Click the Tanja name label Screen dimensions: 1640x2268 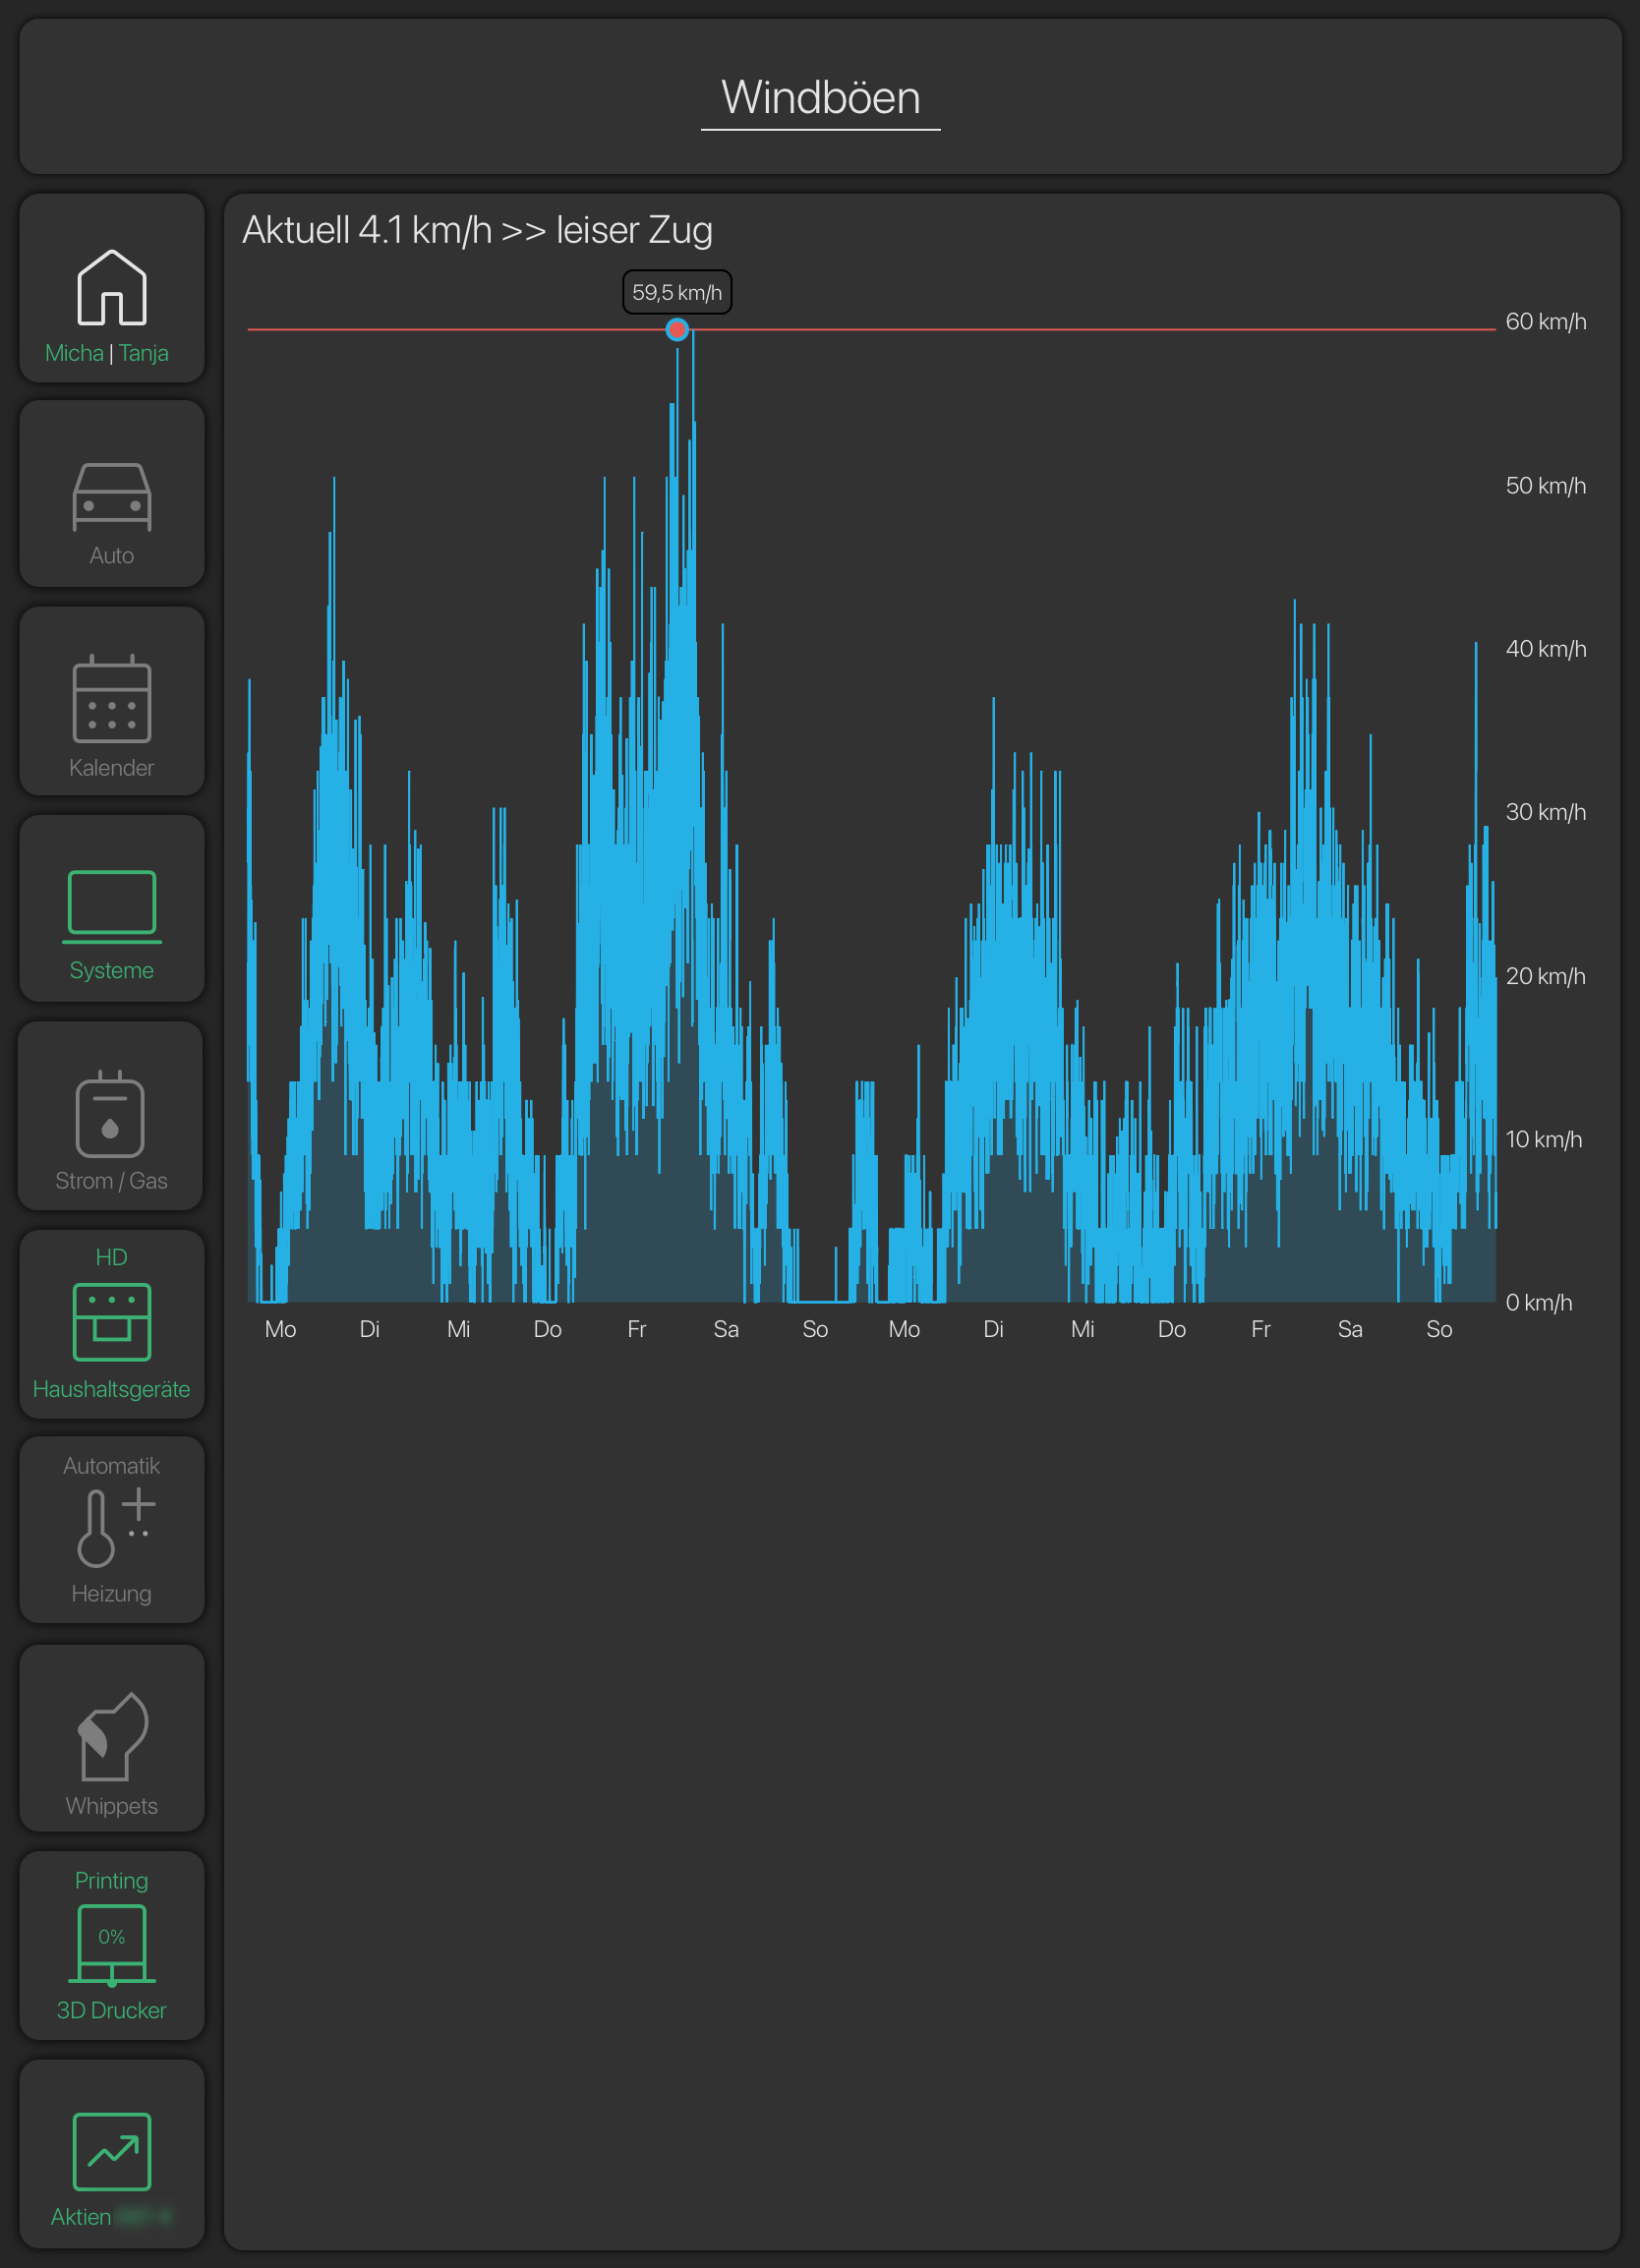[144, 353]
